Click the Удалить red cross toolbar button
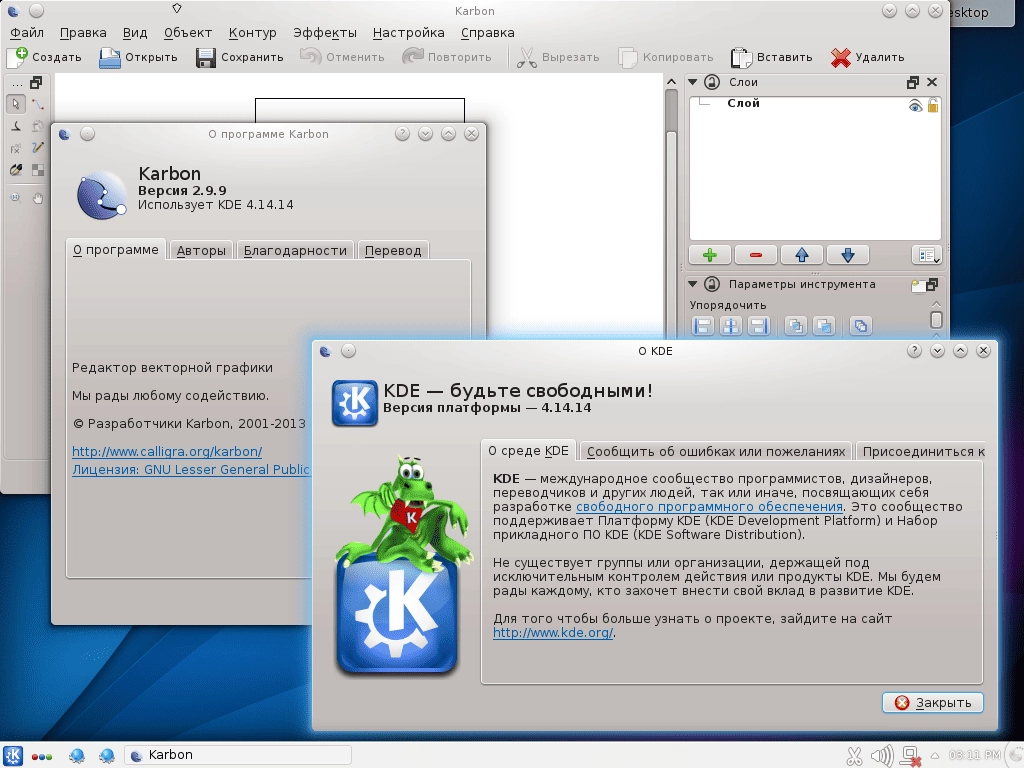Screen dimensions: 1024x768 coord(867,57)
